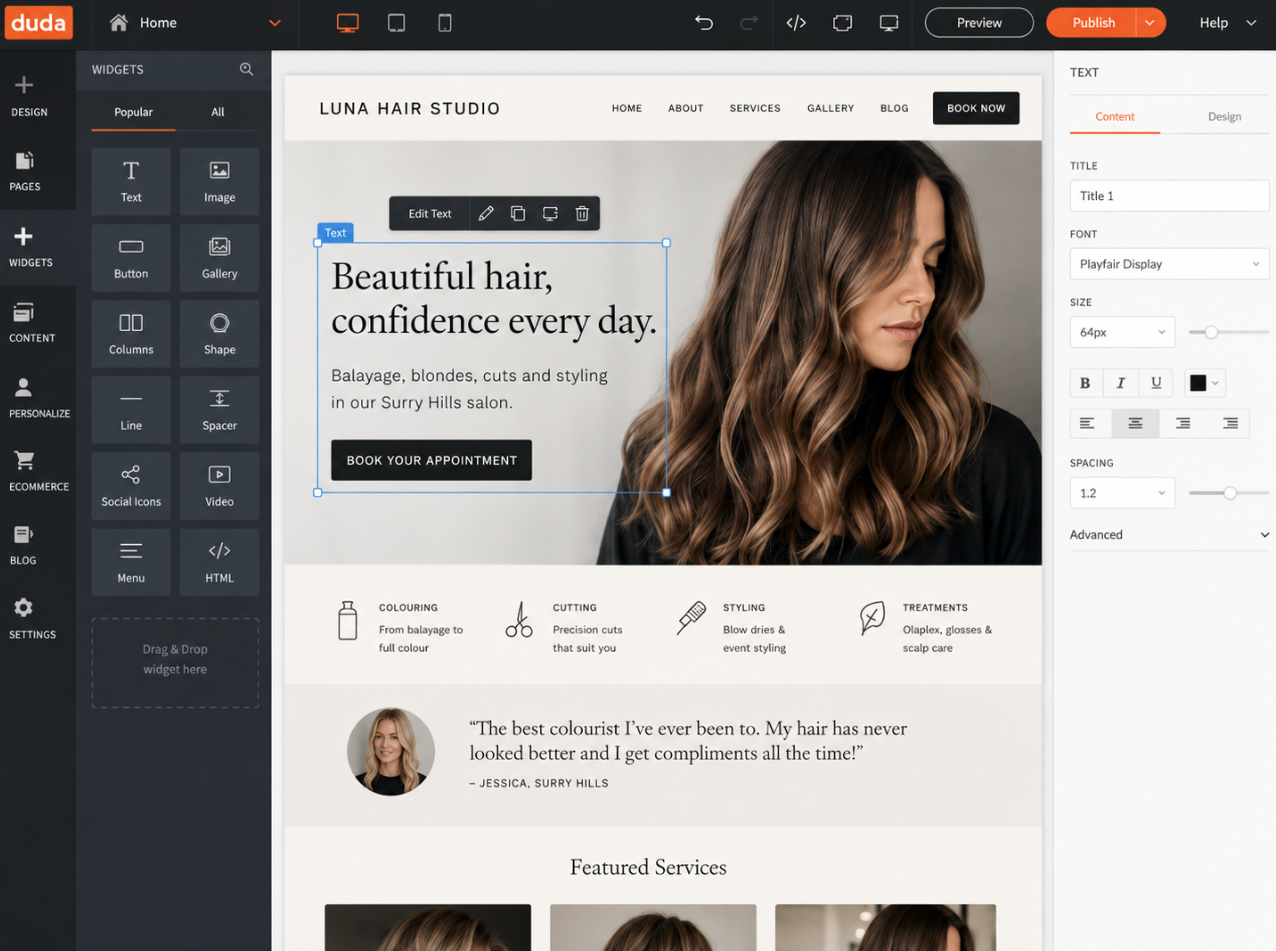This screenshot has height=951, width=1276.
Task: Switch to tablet view icon
Action: pos(396,23)
